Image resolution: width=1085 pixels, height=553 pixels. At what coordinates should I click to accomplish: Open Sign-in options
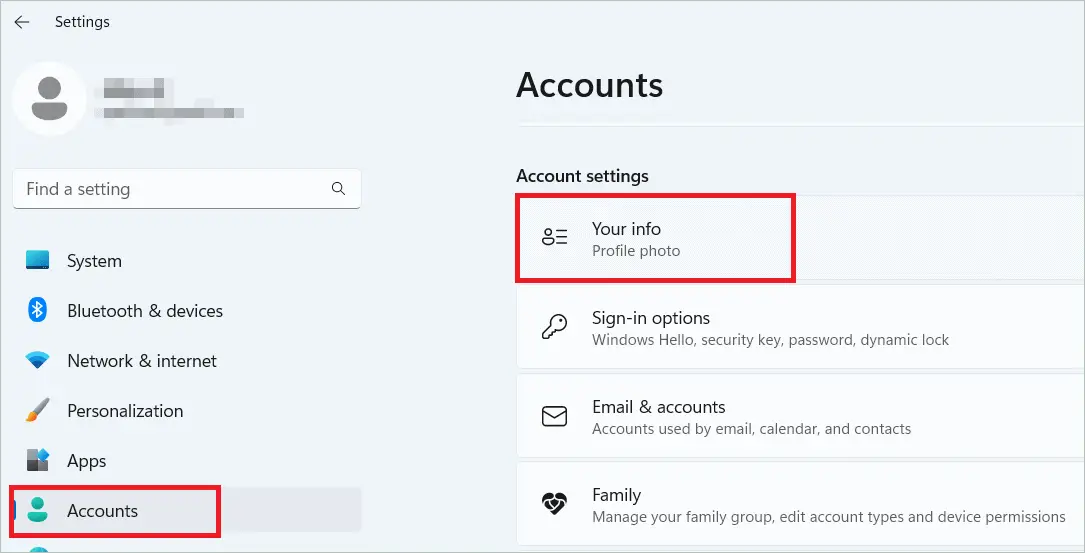click(801, 327)
